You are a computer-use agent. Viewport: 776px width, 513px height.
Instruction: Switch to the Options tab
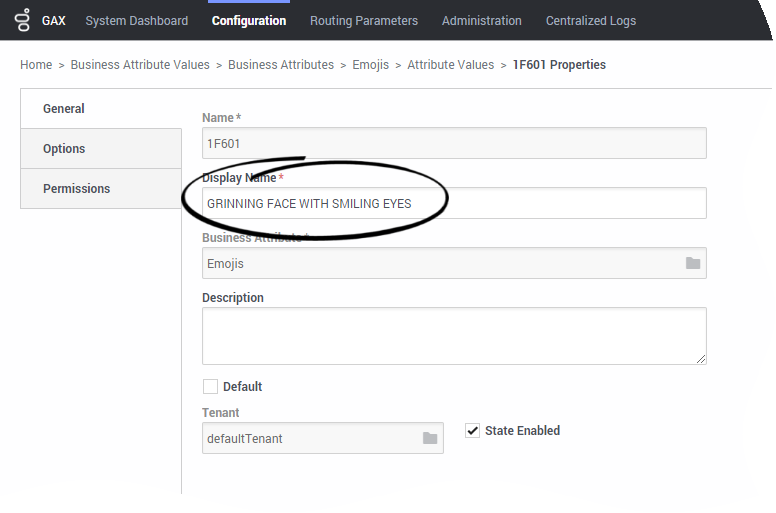[x=64, y=149]
